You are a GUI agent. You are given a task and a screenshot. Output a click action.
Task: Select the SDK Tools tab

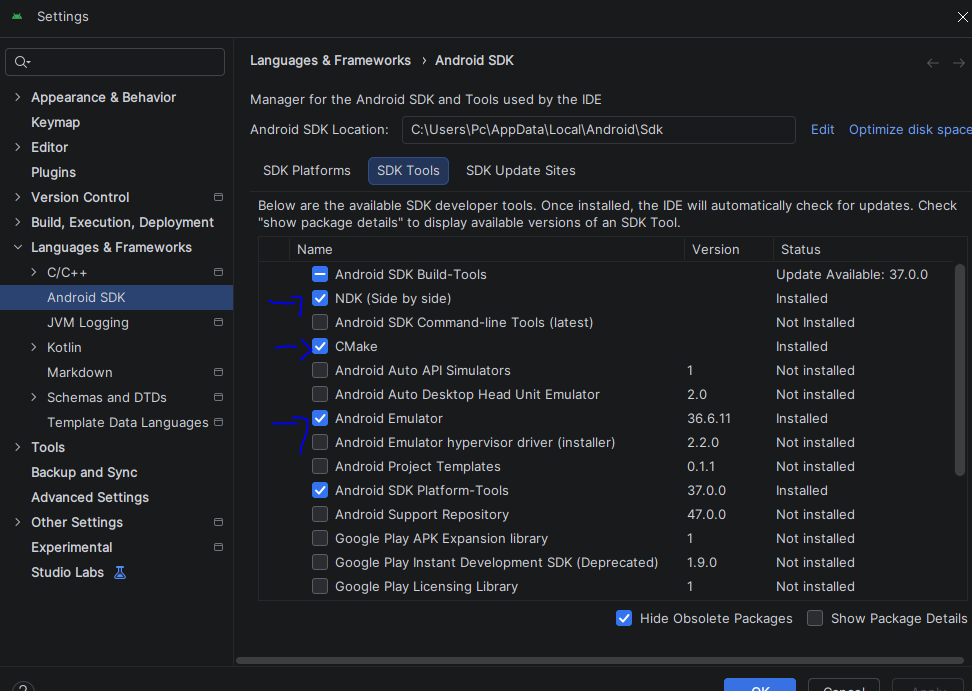(x=409, y=171)
